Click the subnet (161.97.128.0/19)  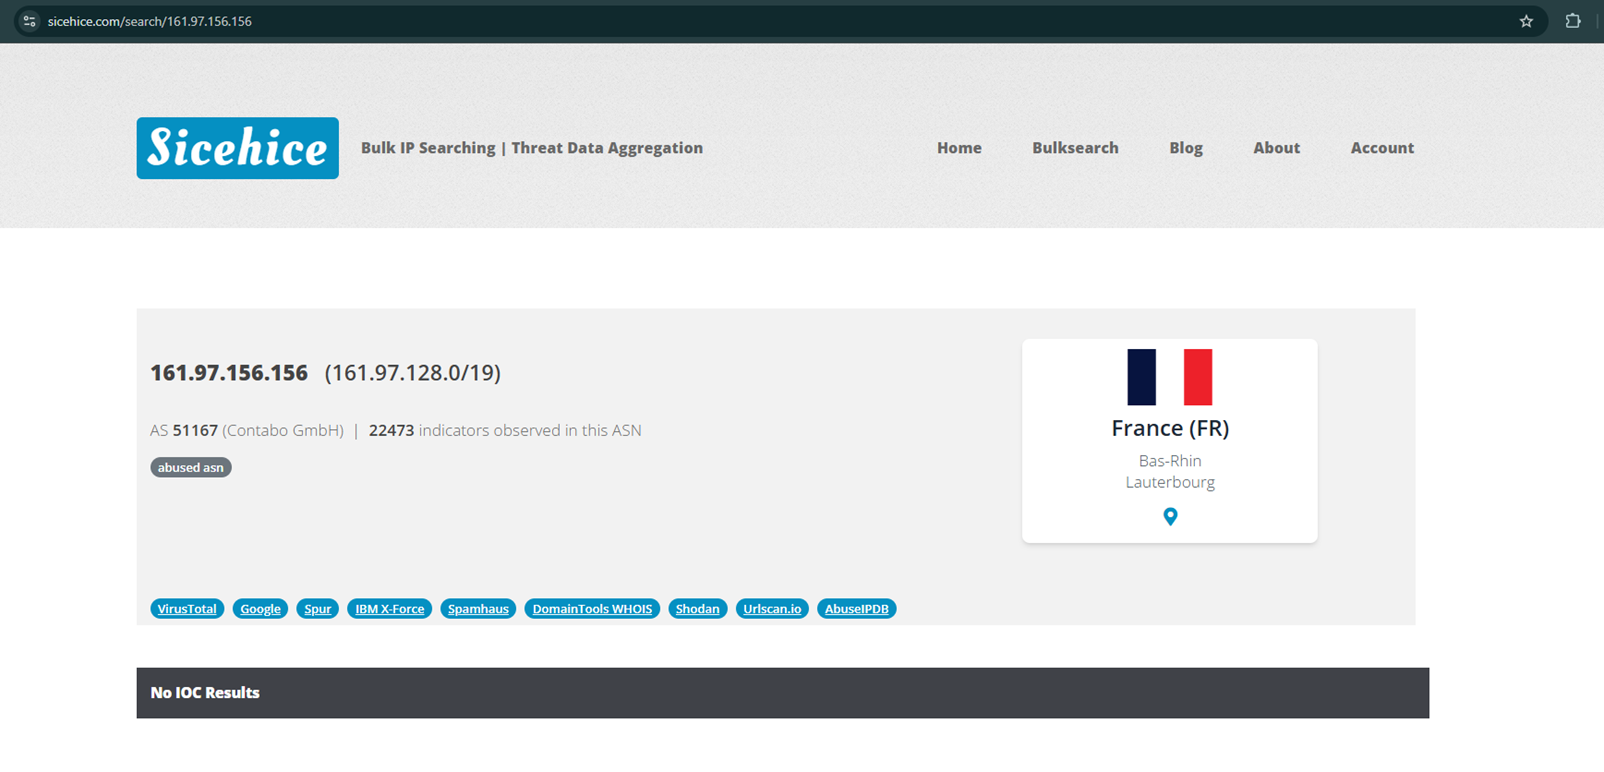coord(413,373)
